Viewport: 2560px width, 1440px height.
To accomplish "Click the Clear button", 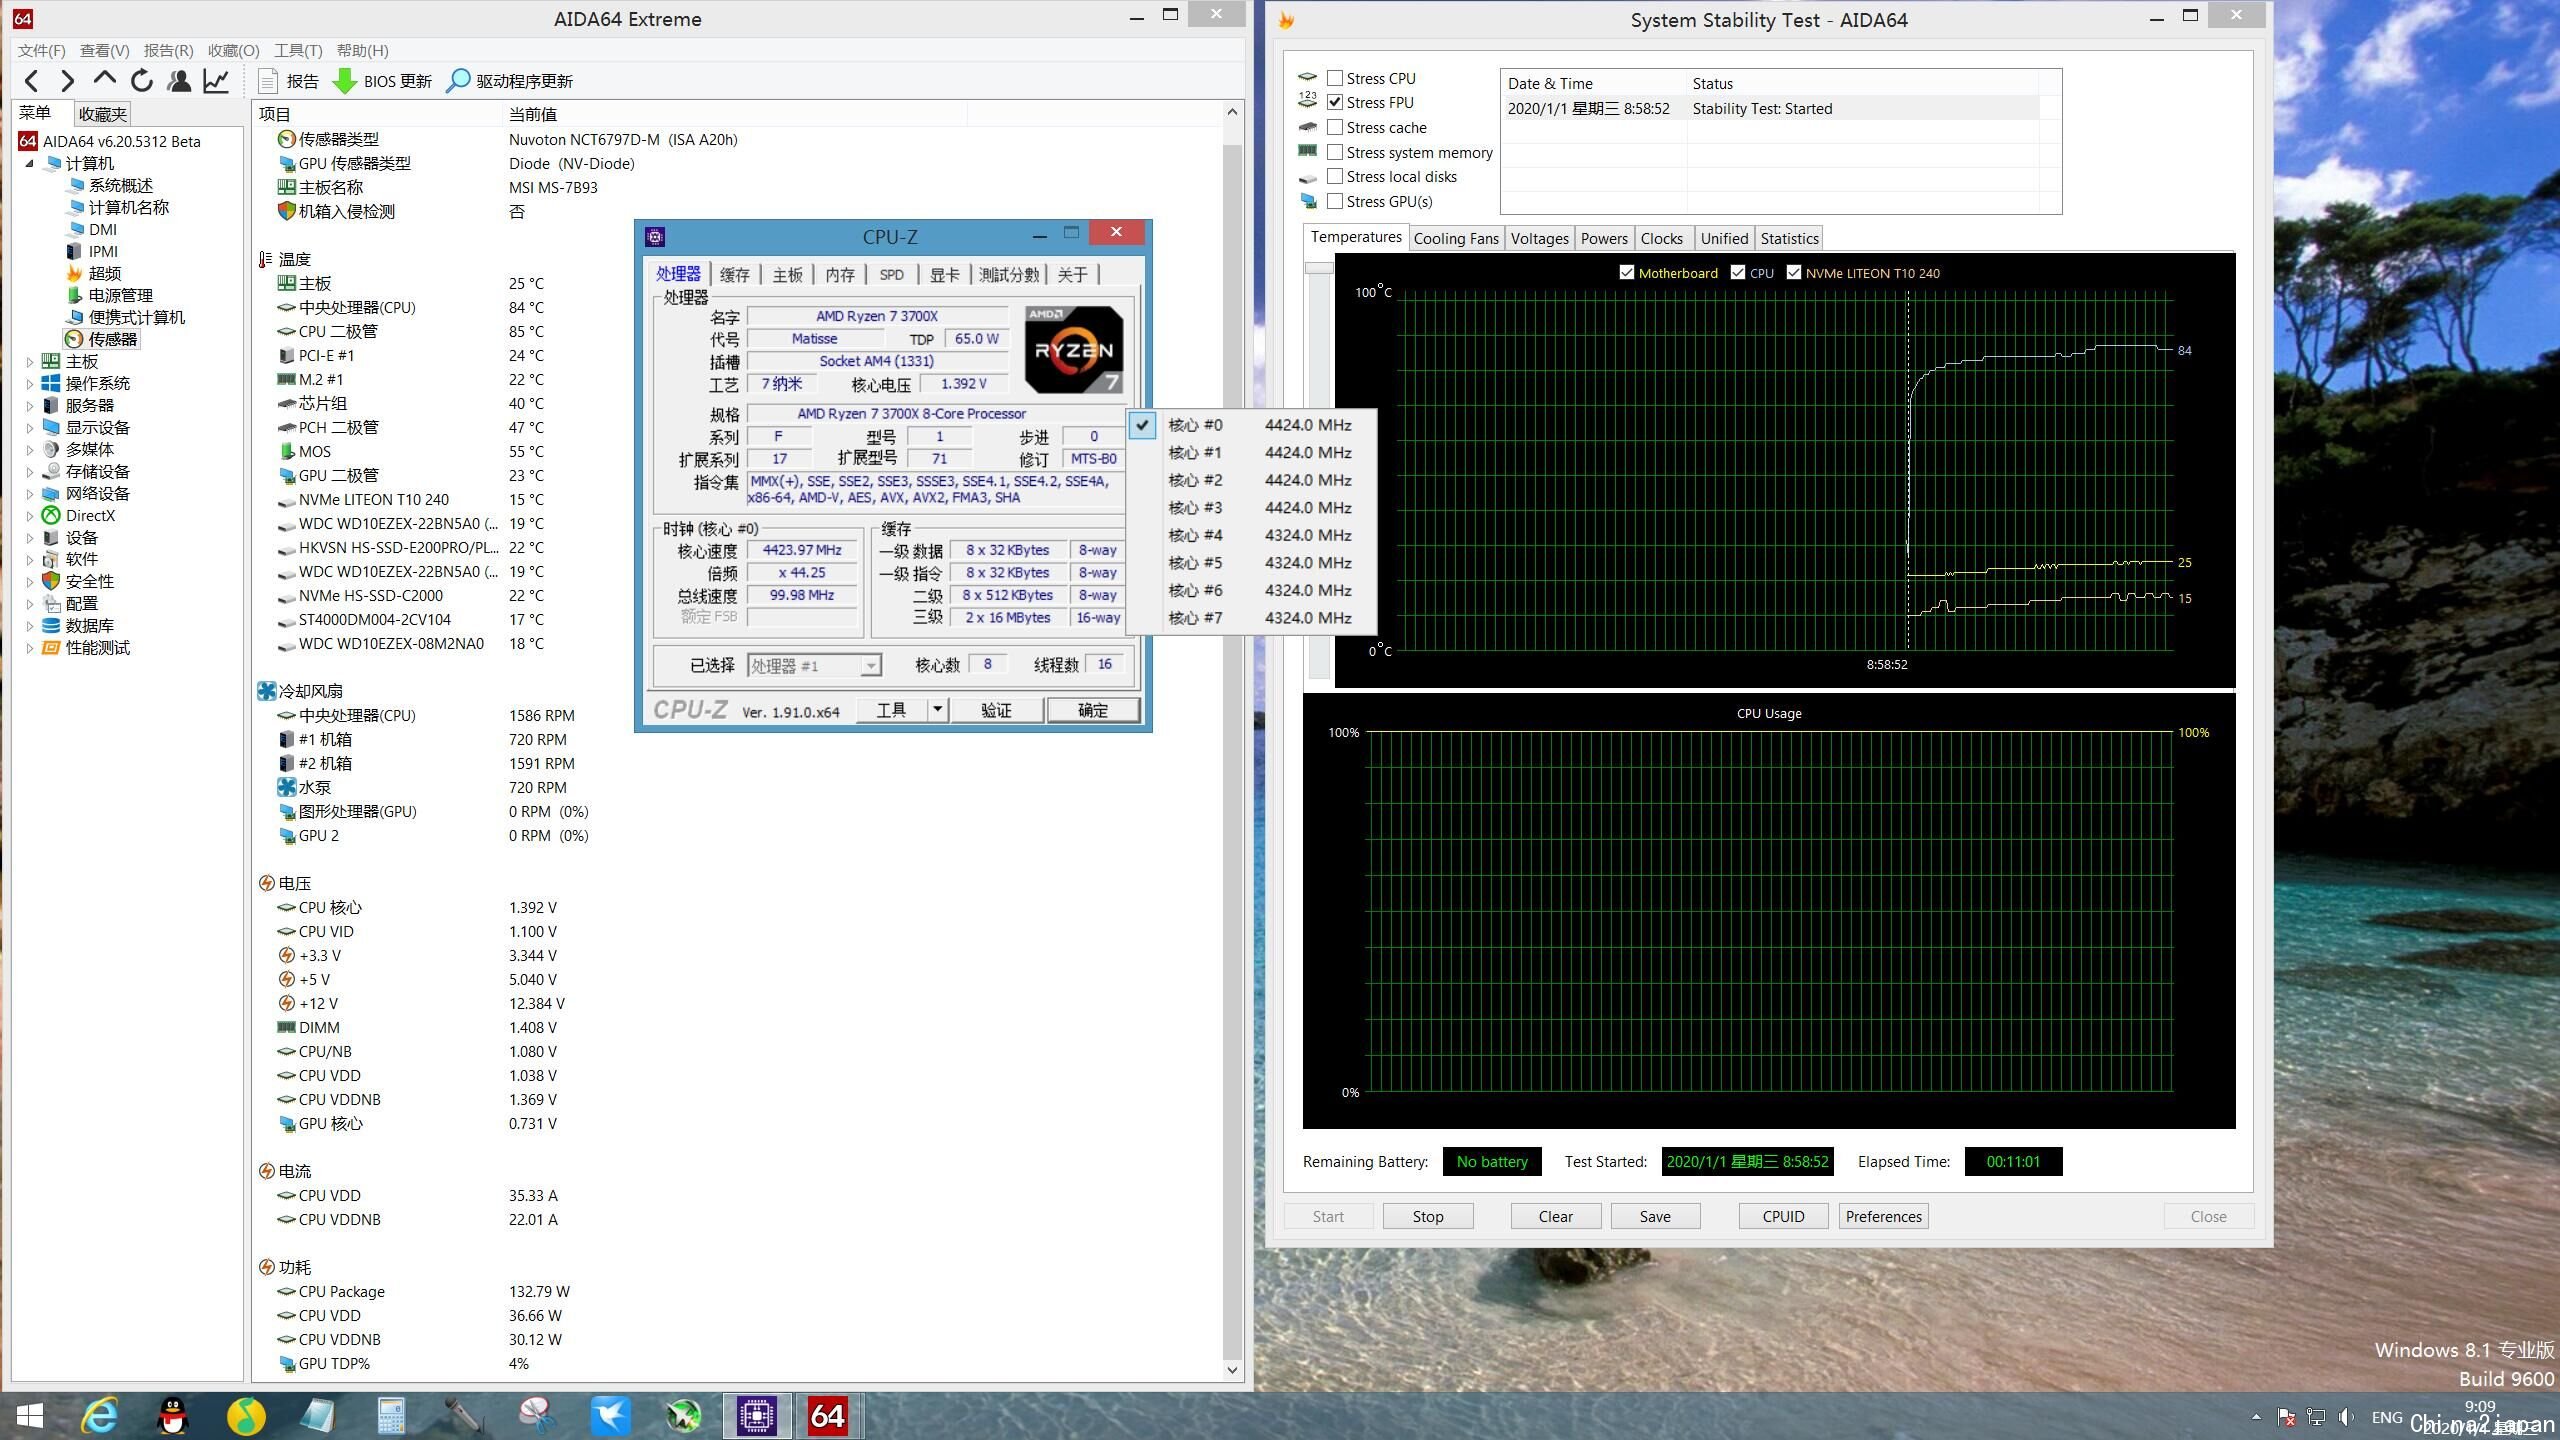I will click(x=1555, y=1216).
